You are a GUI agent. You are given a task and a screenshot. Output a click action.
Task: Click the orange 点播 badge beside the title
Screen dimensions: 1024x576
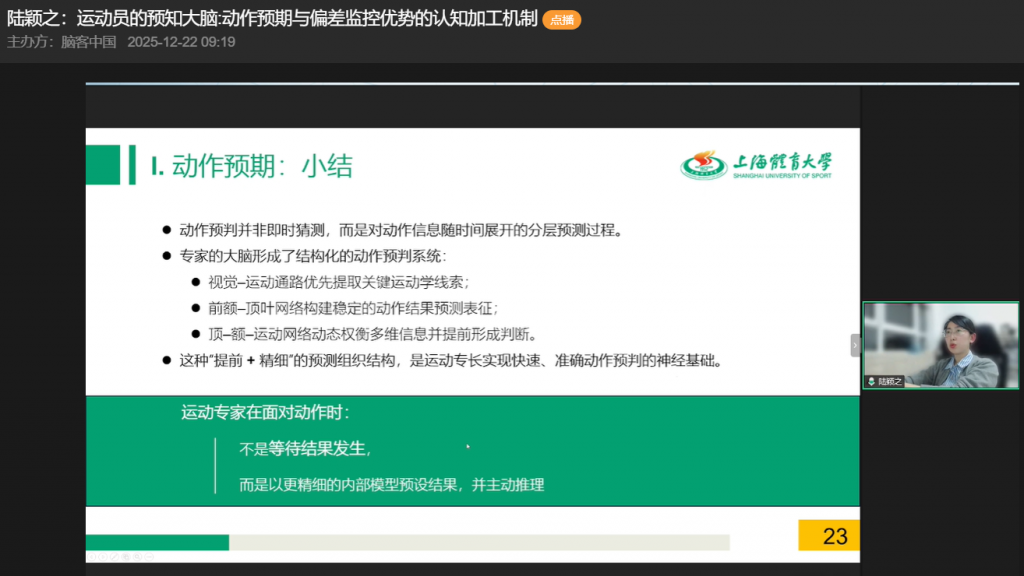(x=561, y=20)
